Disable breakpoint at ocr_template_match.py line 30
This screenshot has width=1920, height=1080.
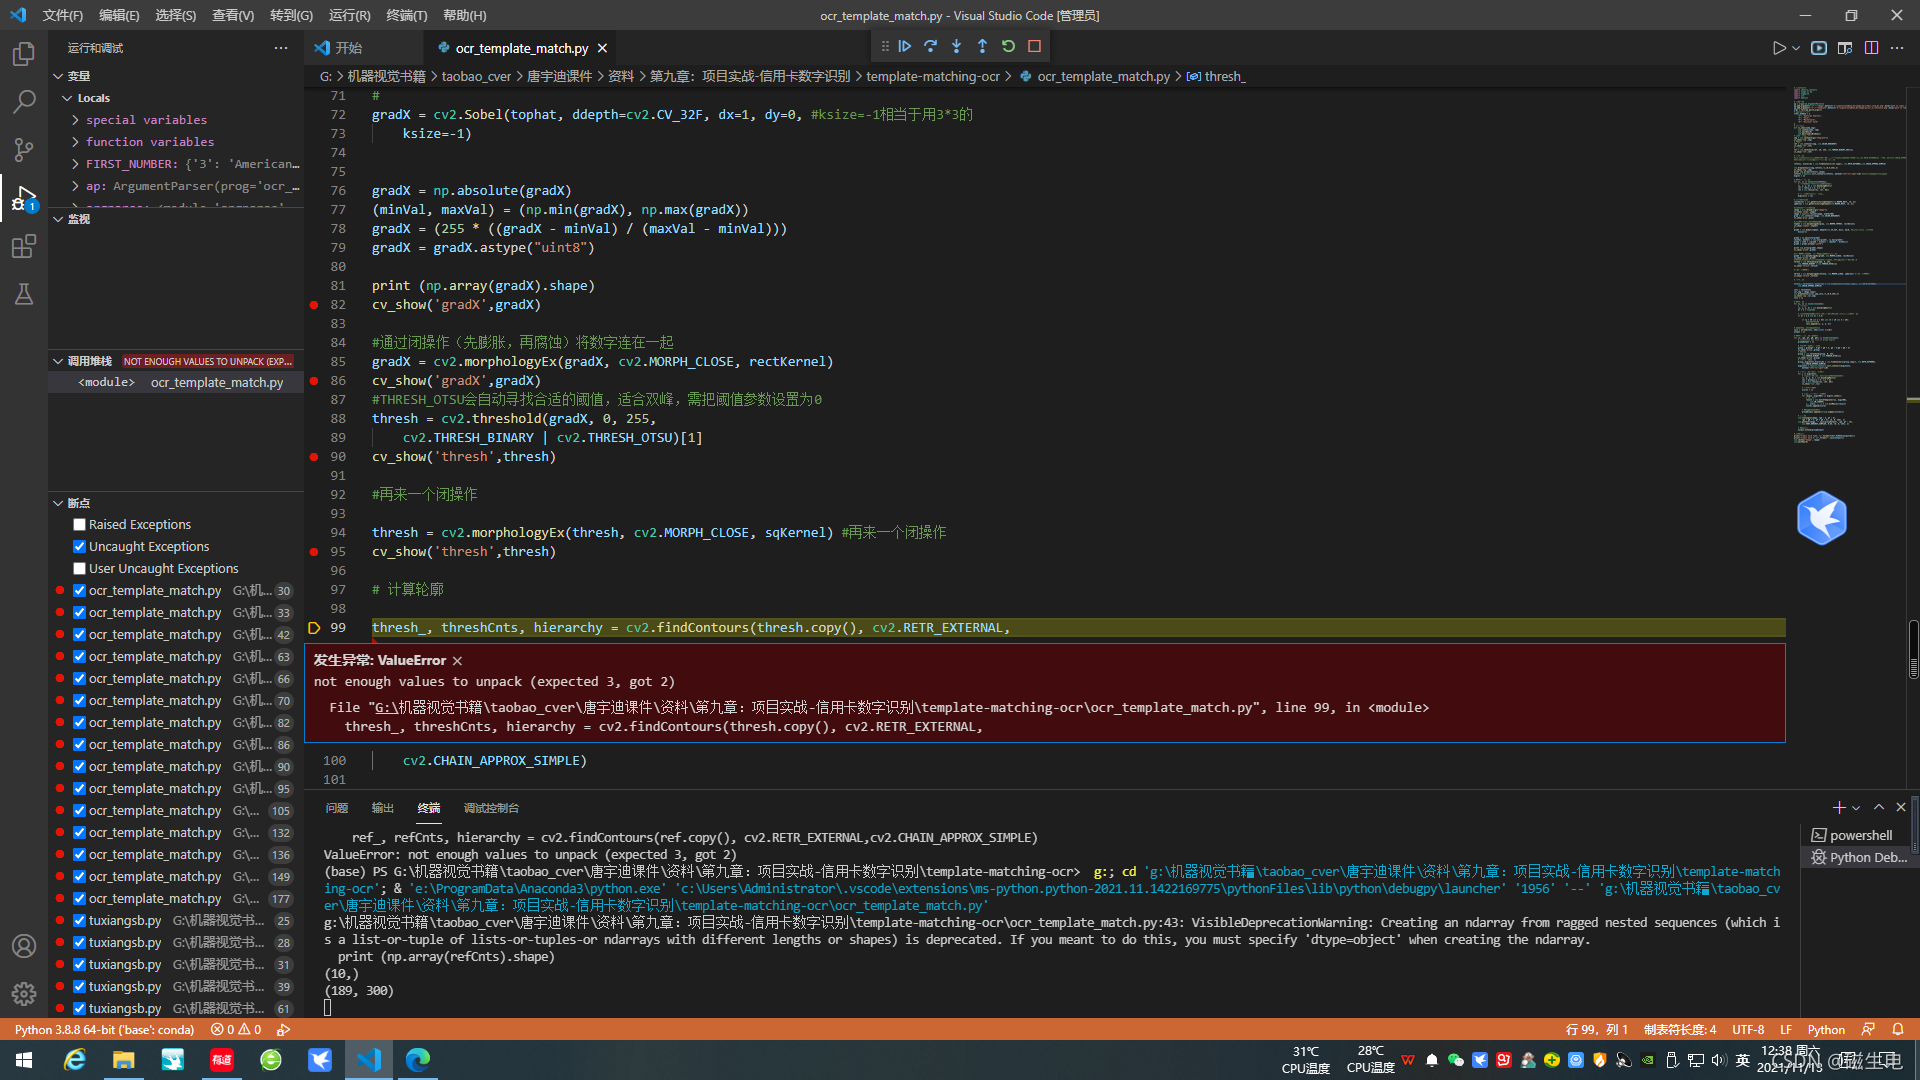(x=79, y=591)
